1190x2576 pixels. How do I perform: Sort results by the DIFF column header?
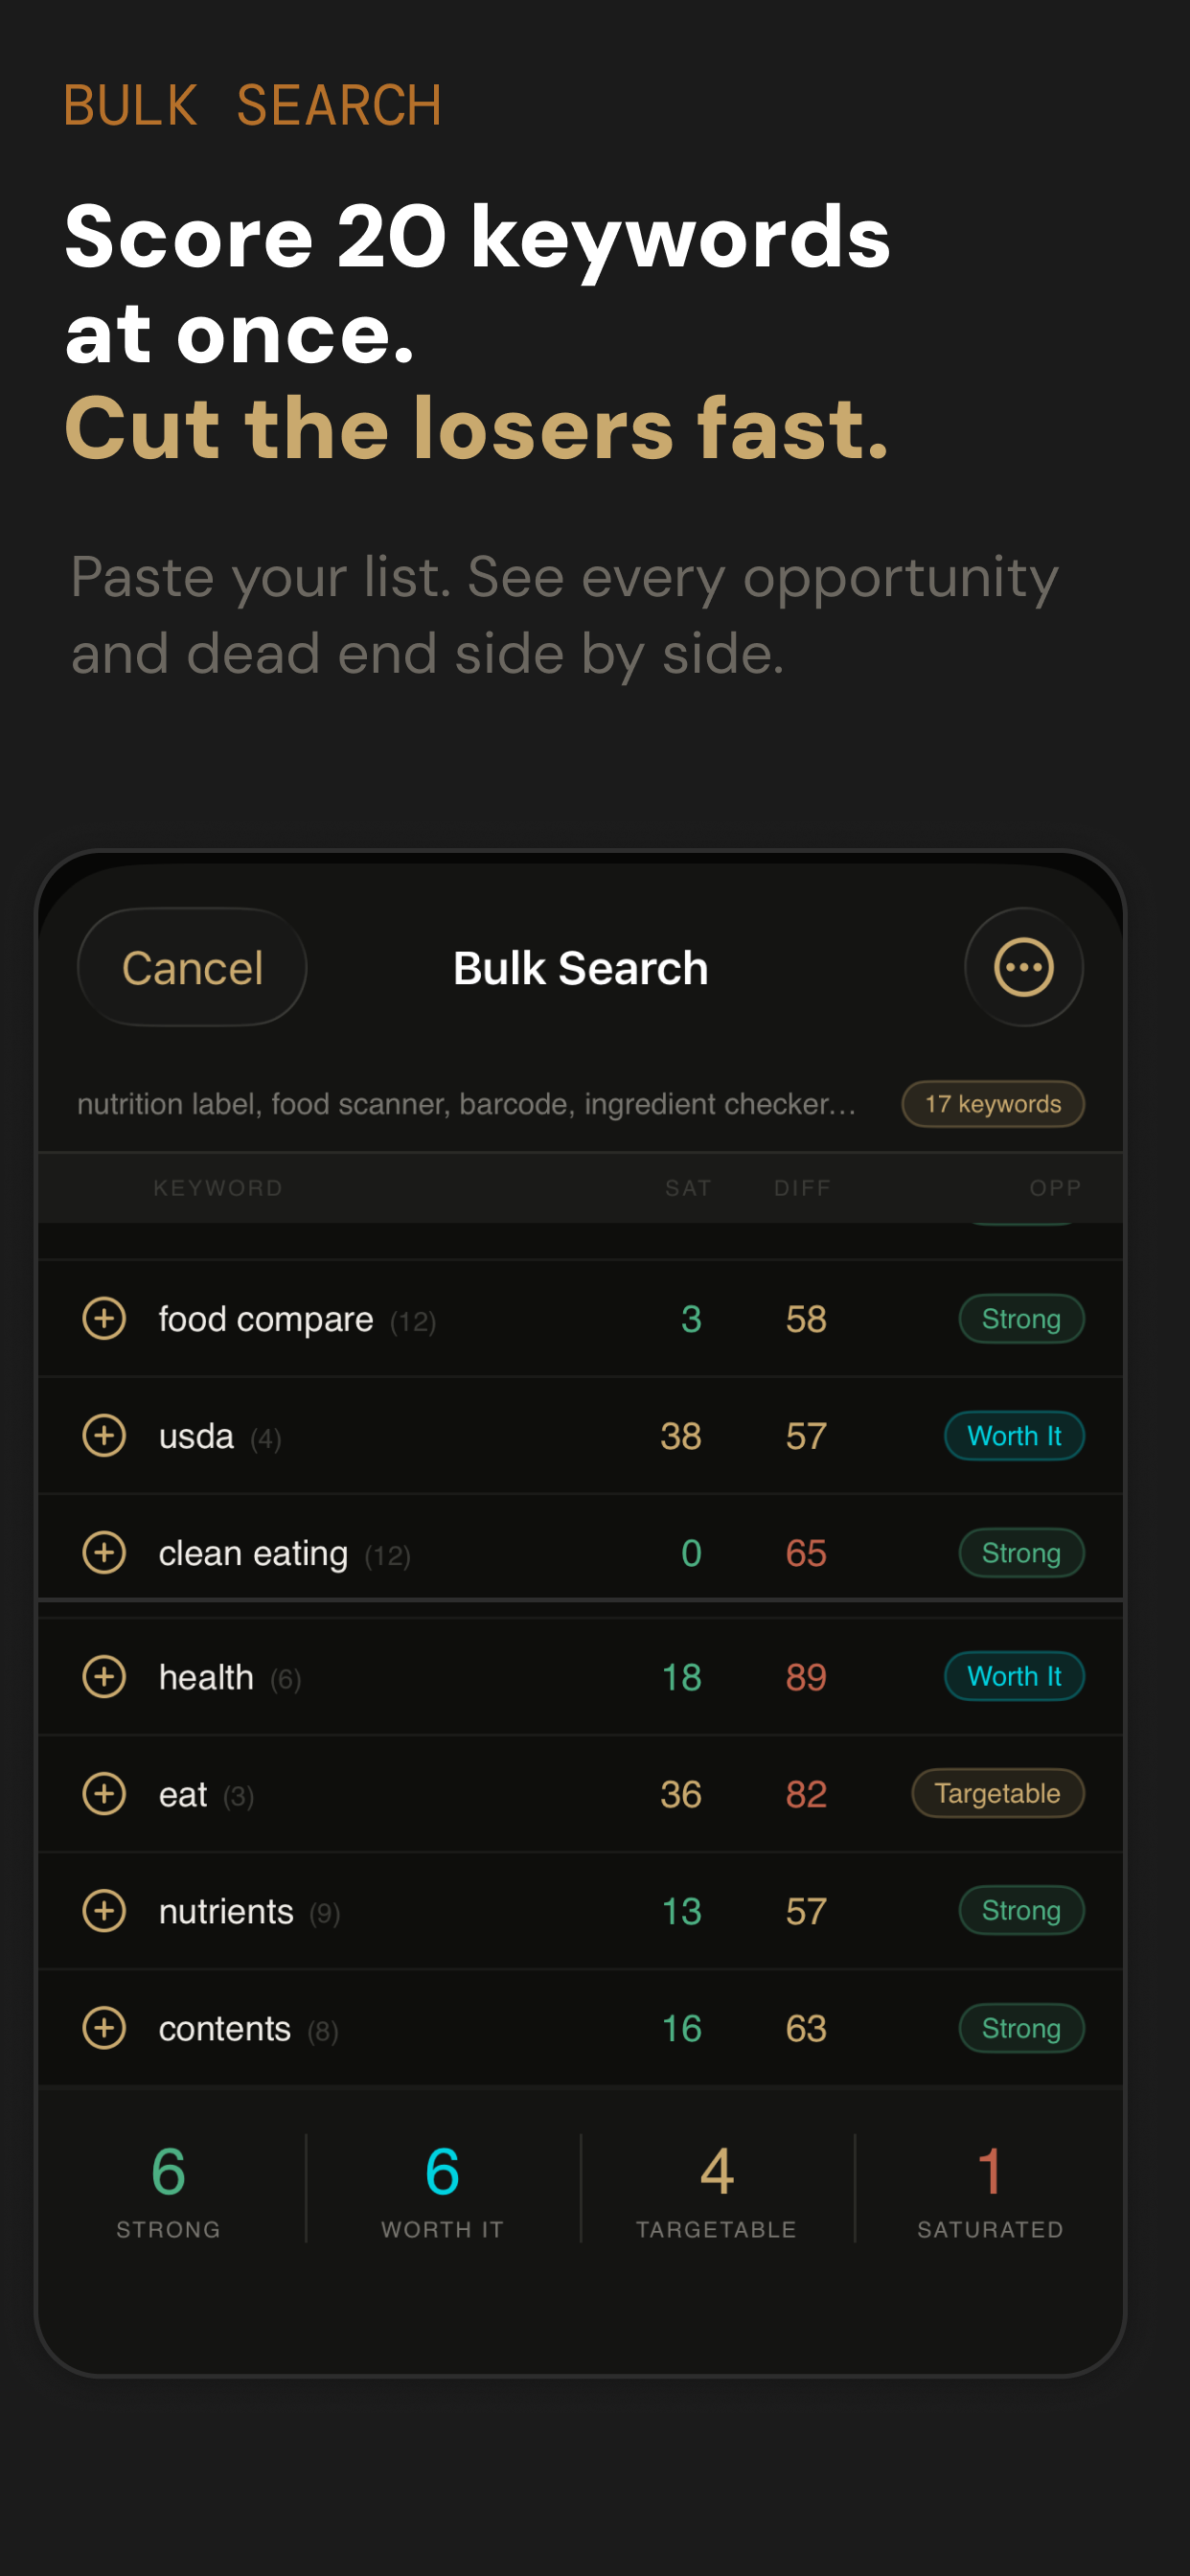[802, 1188]
